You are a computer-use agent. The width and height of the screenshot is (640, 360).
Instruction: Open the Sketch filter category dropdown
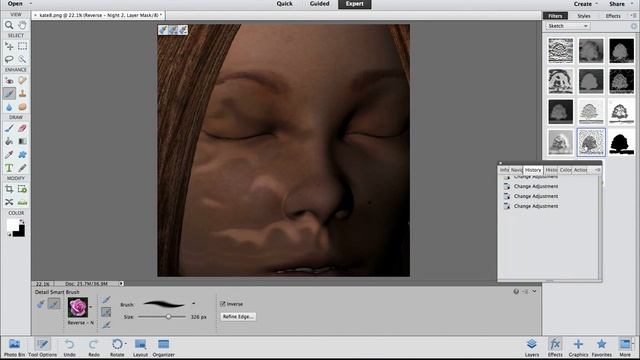567,26
